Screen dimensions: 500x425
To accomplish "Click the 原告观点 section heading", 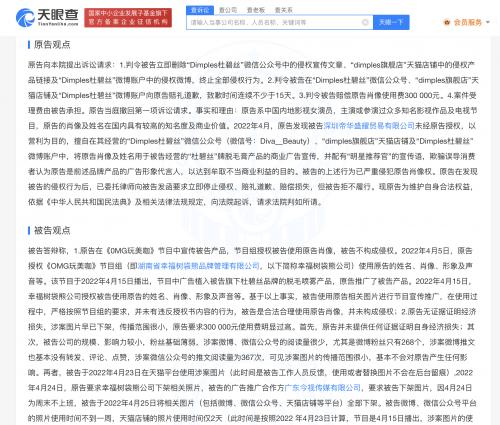I will 52,45.
